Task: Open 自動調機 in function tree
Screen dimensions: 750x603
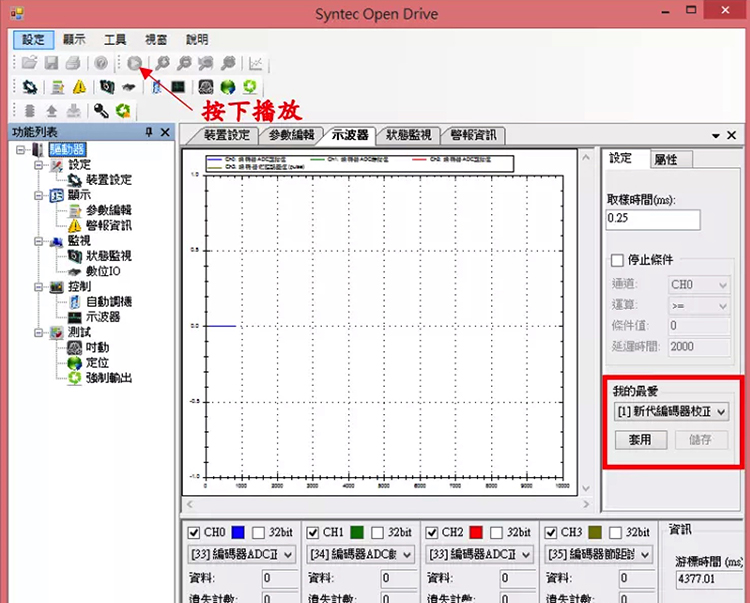Action: 109,302
